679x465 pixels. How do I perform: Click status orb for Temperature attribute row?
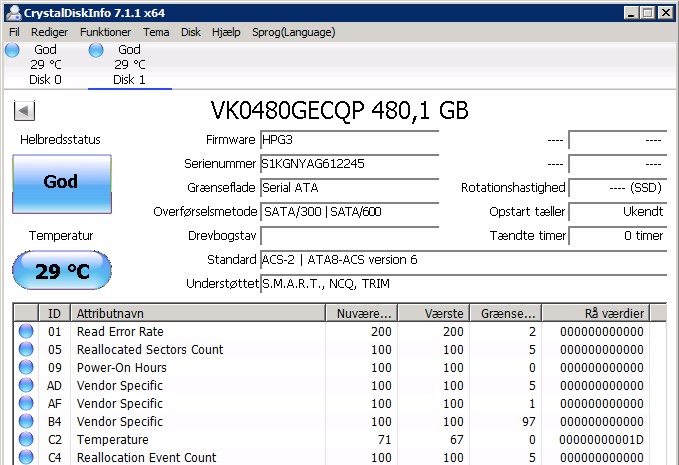click(26, 439)
